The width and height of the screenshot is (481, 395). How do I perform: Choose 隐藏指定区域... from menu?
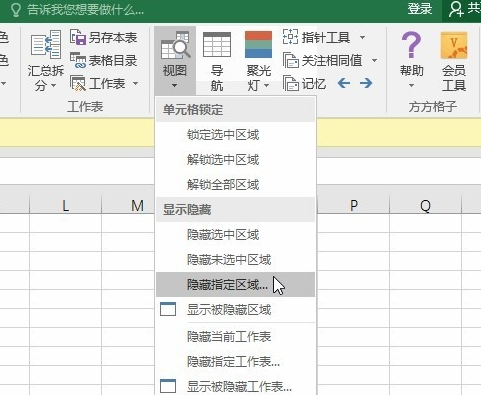click(235, 284)
